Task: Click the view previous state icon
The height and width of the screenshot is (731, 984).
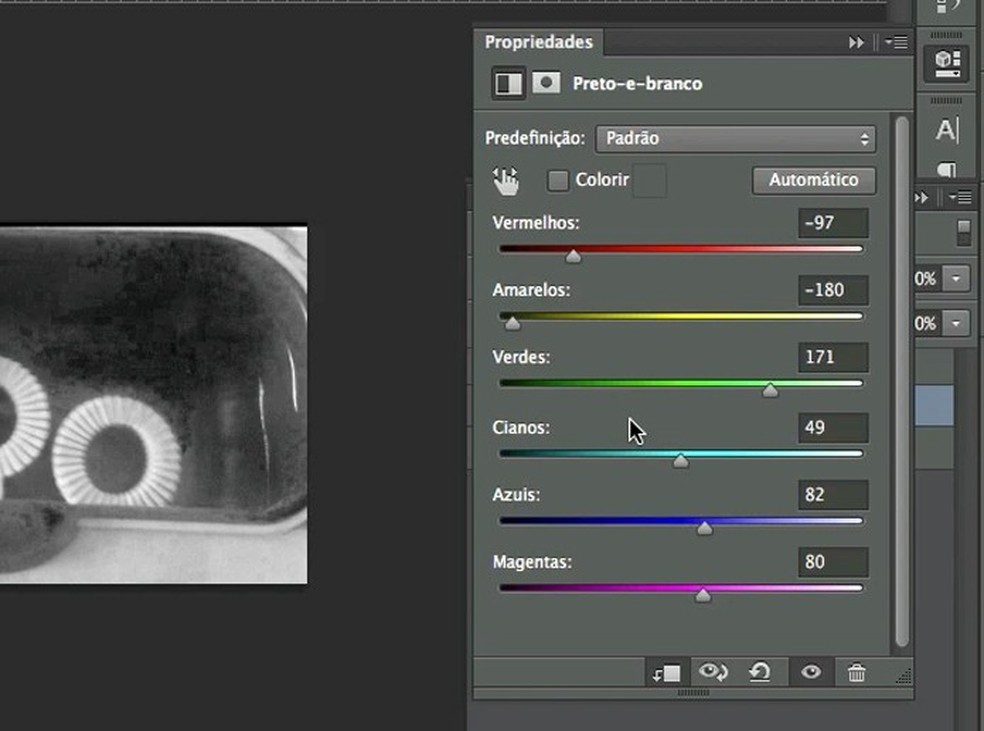Action: 713,673
